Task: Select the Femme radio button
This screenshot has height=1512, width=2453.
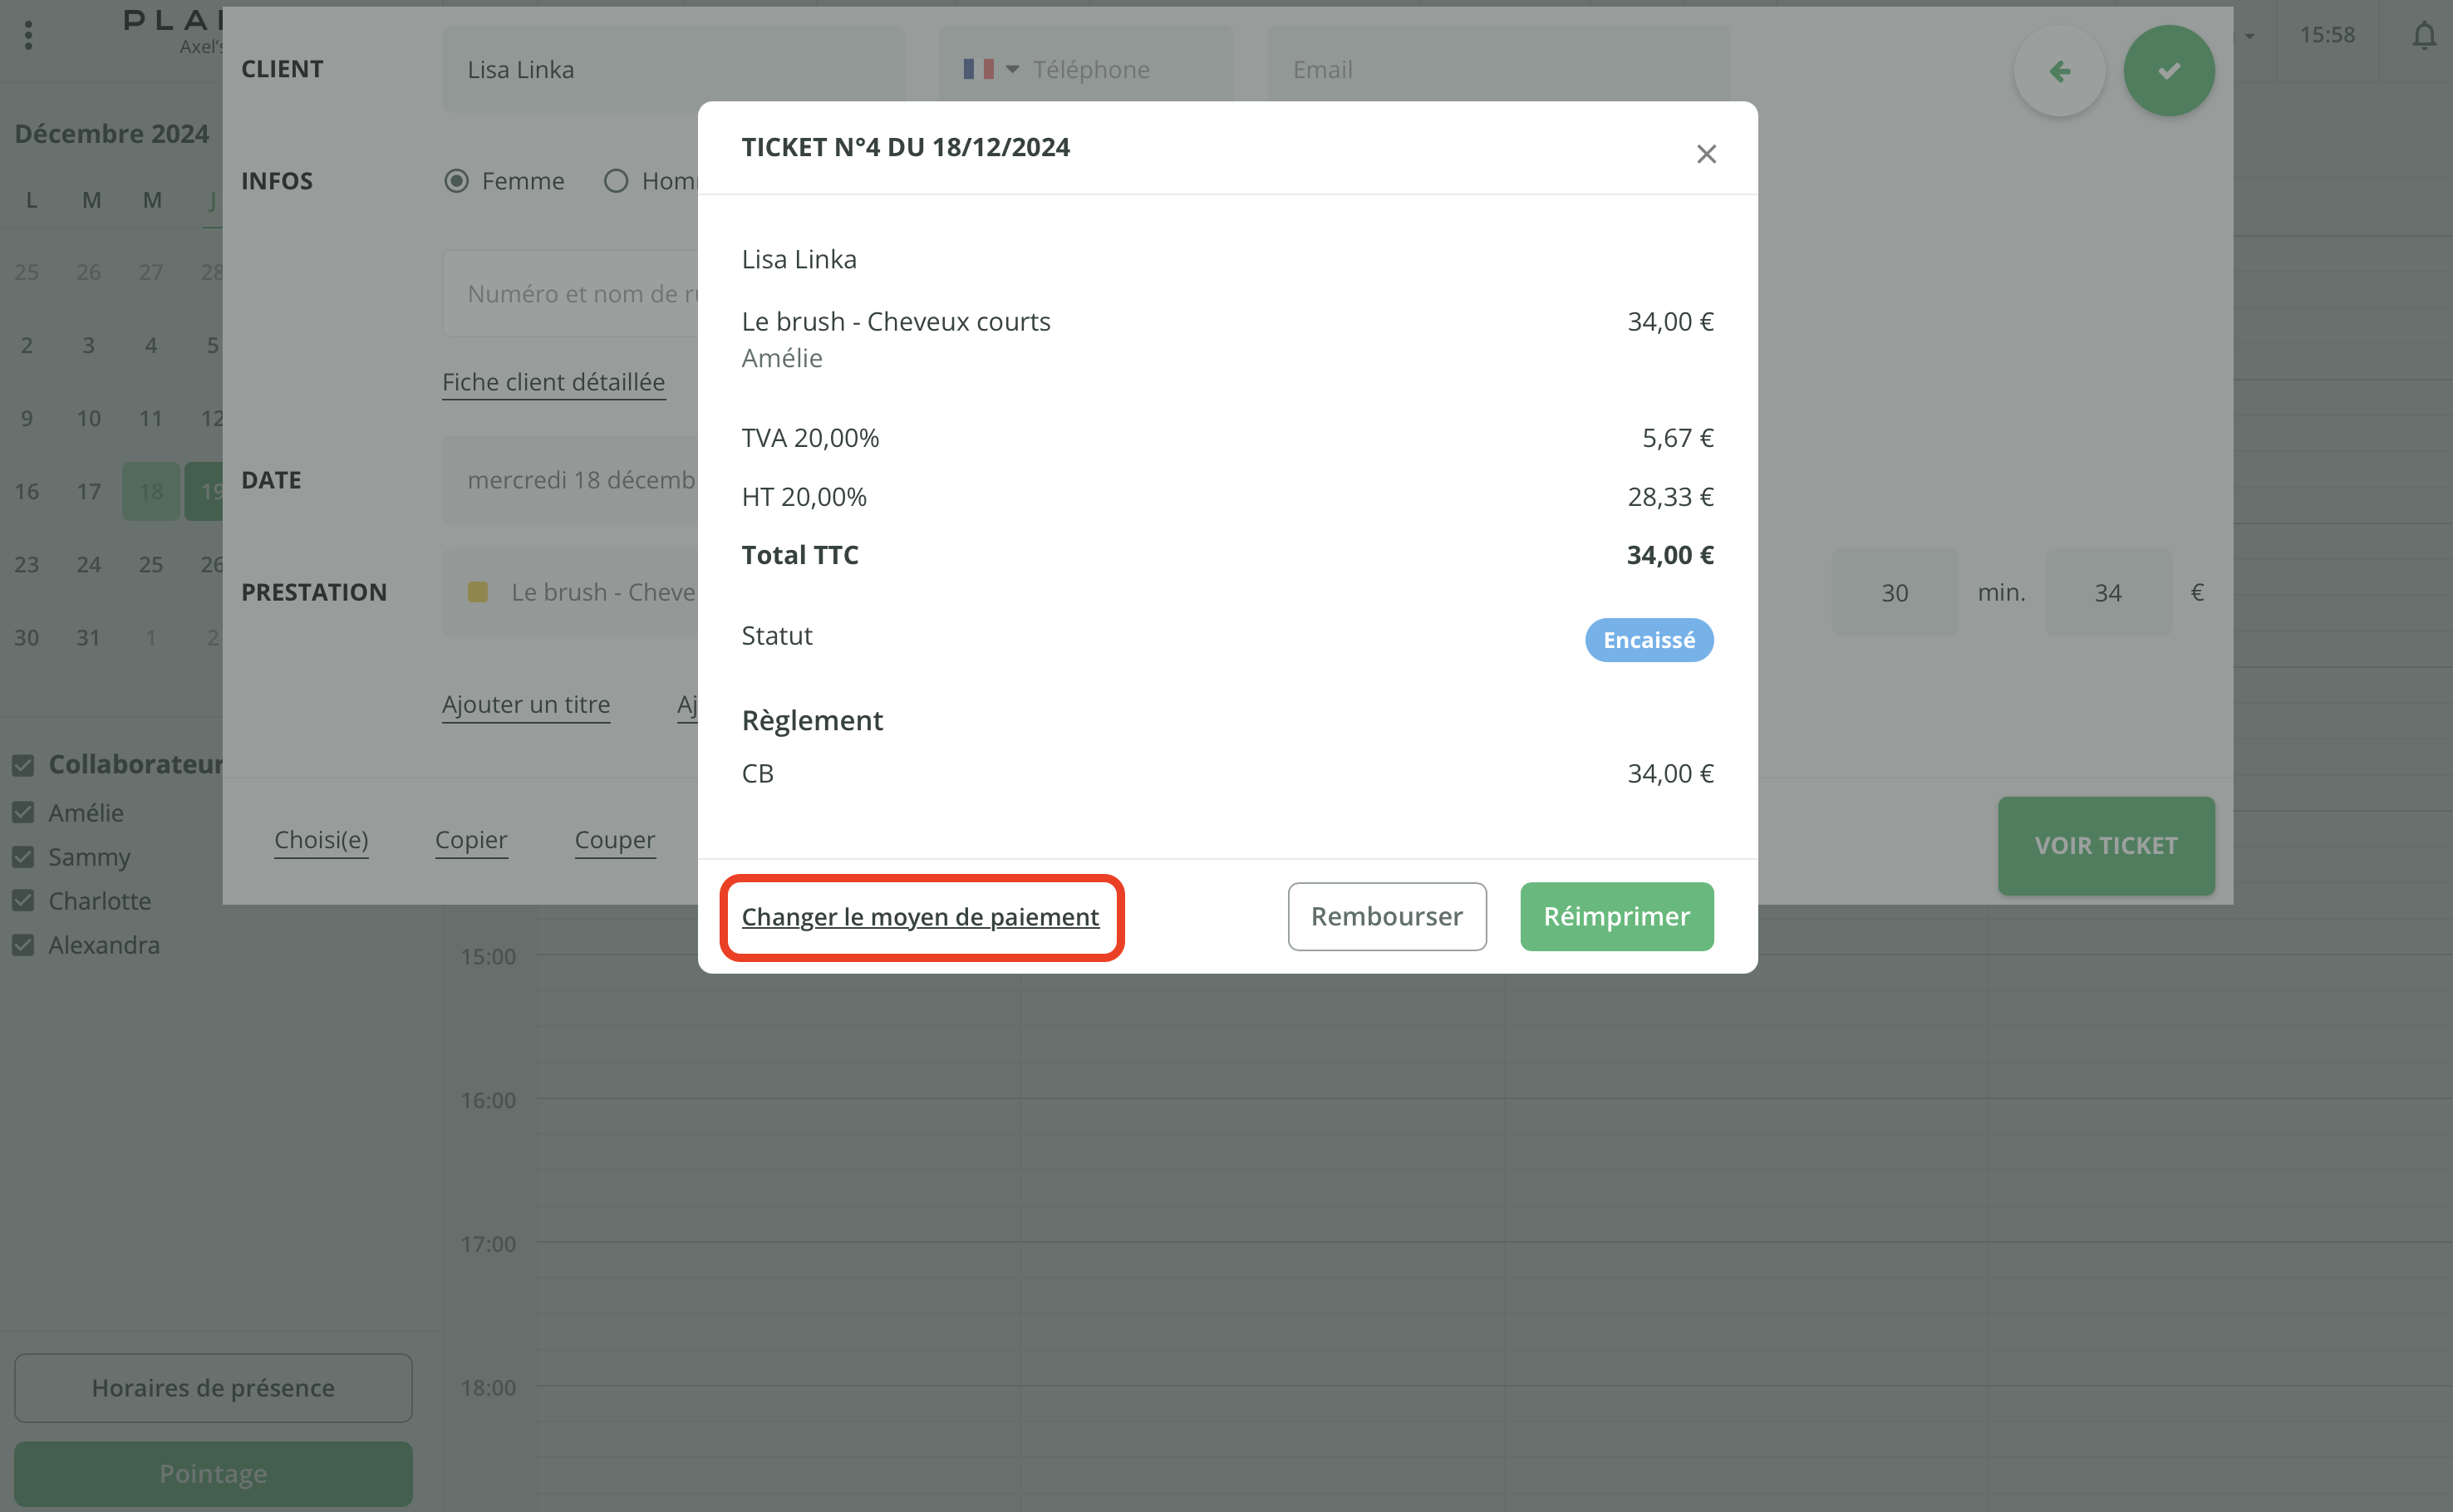Action: click(456, 181)
